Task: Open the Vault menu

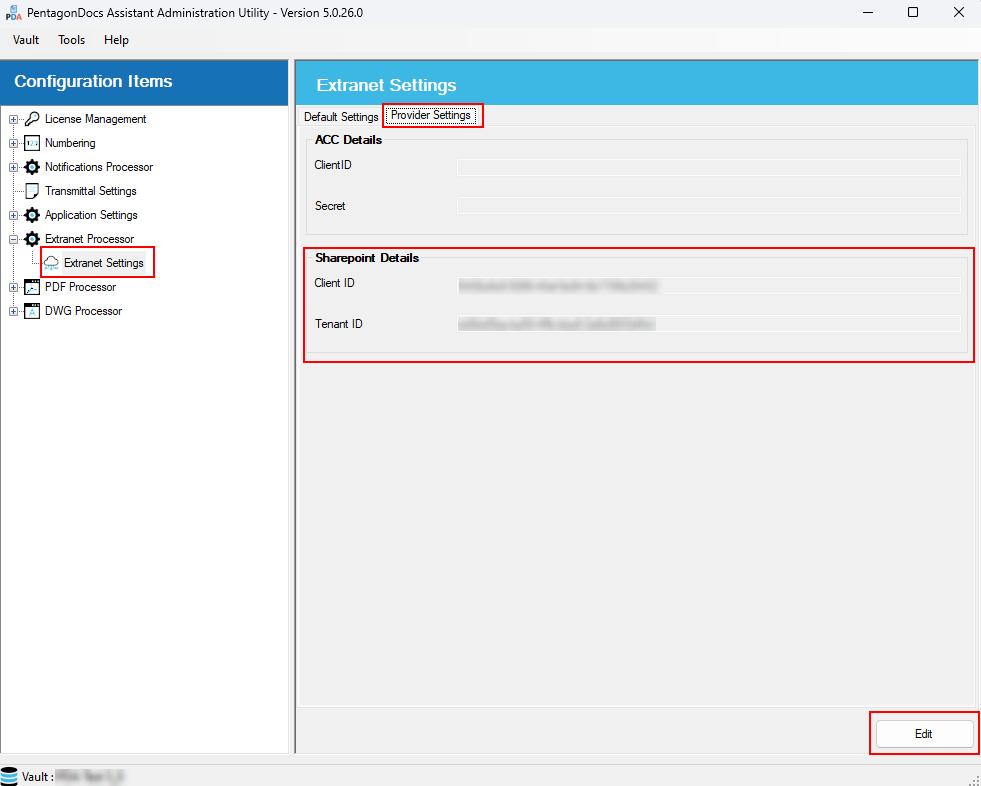Action: click(x=26, y=40)
